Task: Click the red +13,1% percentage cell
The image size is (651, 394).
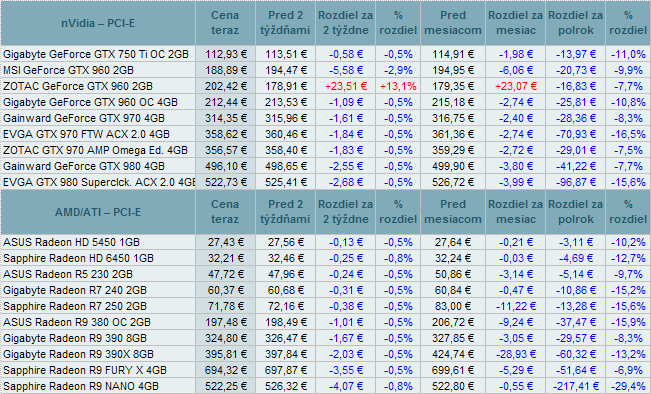Action: [x=398, y=86]
